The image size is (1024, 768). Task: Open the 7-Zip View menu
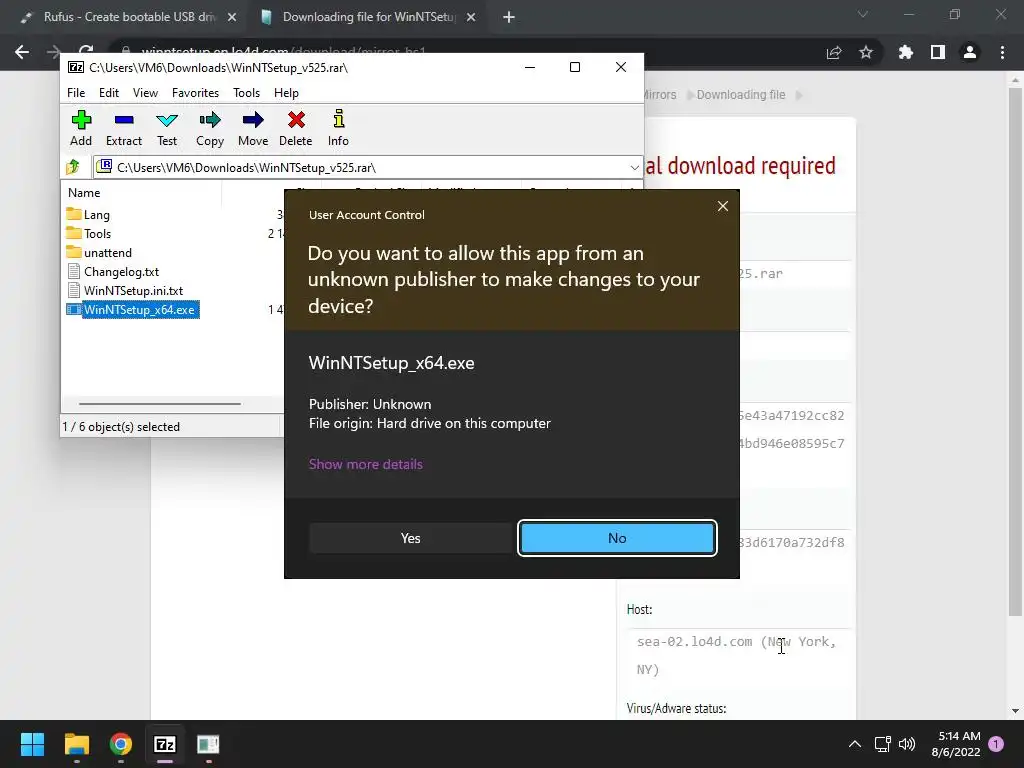pyautogui.click(x=145, y=93)
